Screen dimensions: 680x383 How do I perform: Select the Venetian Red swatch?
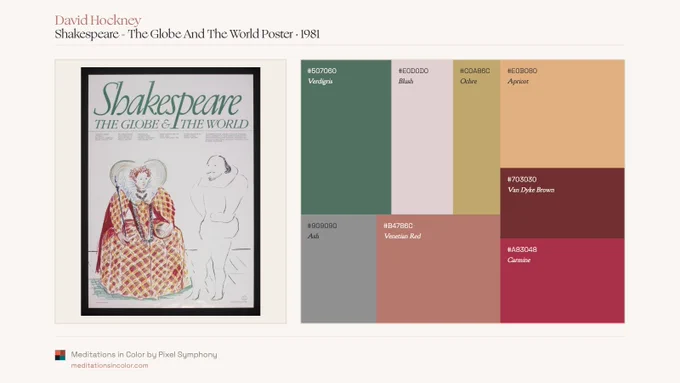click(438, 269)
